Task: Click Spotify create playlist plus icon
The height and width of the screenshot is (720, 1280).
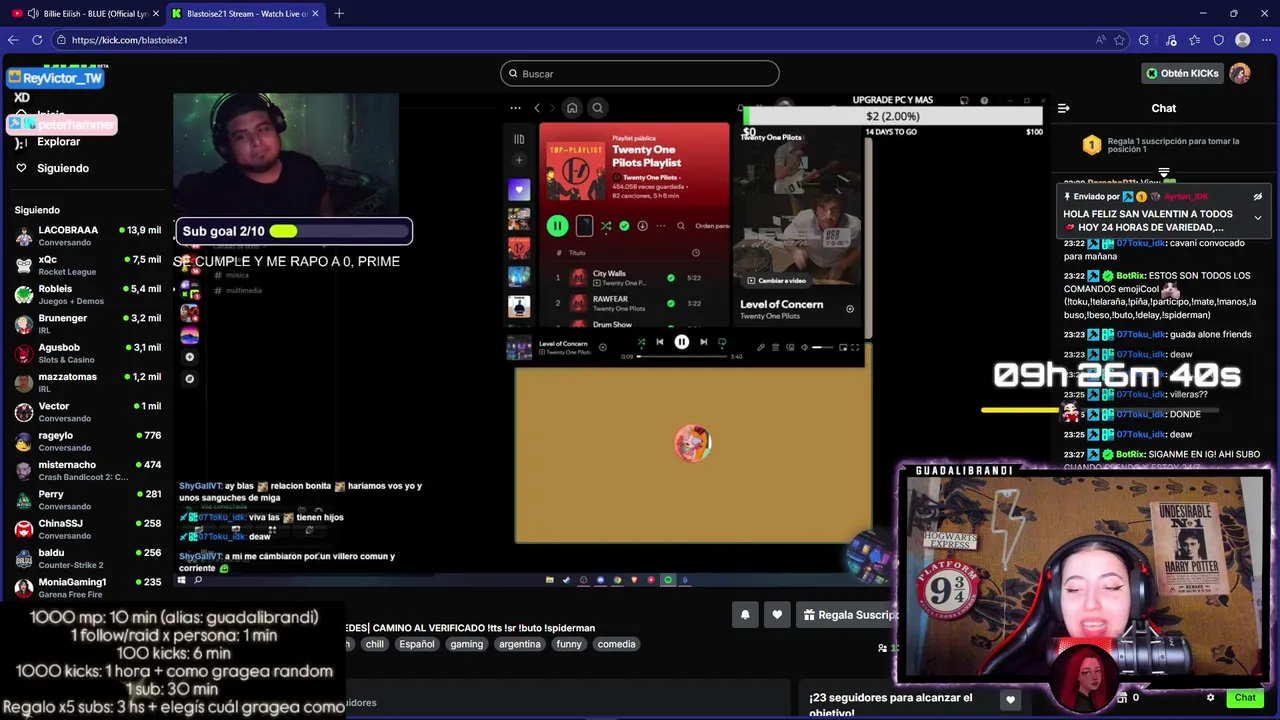Action: point(519,160)
